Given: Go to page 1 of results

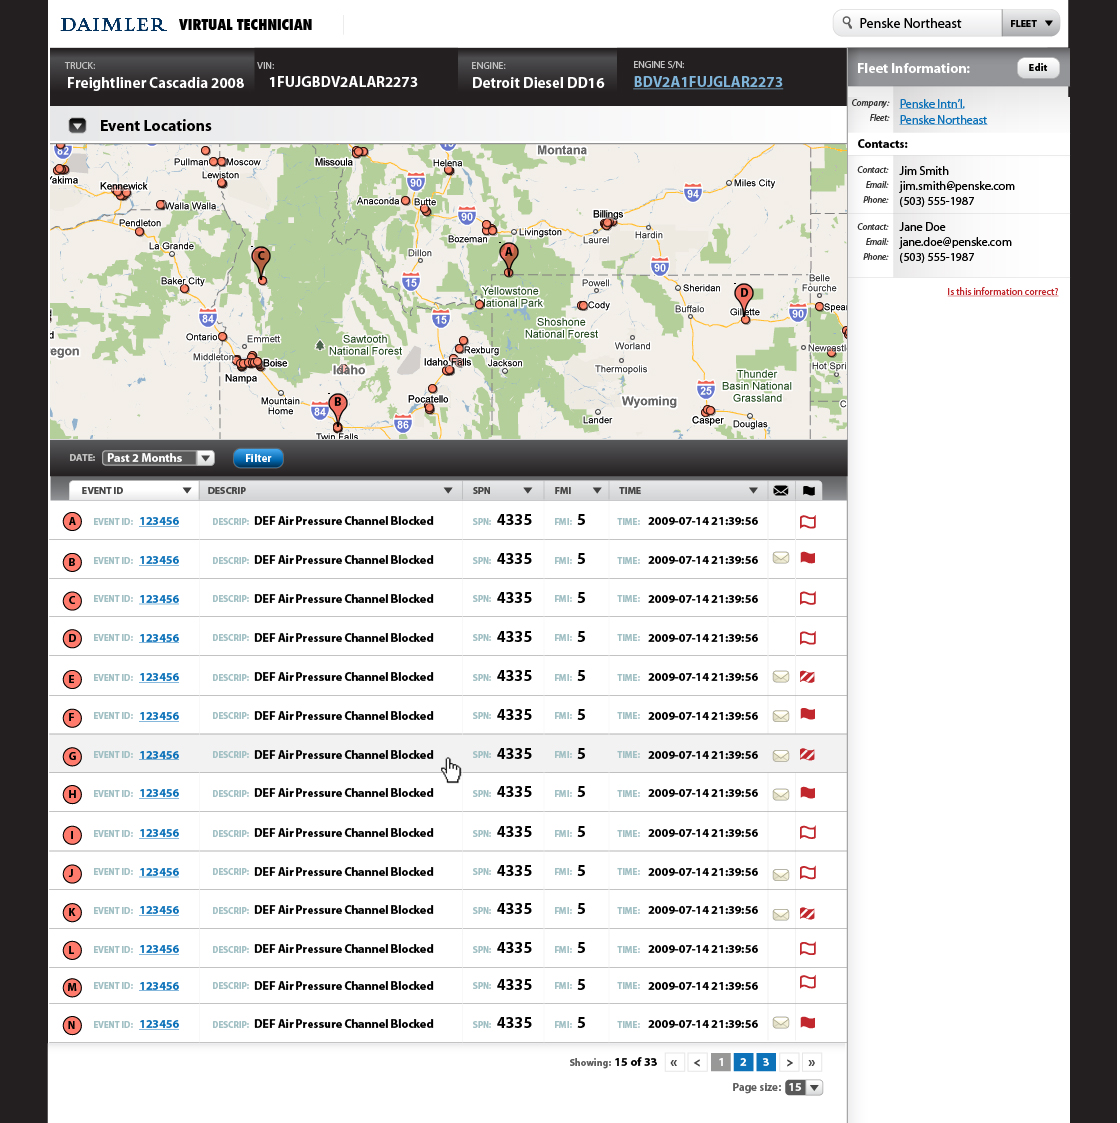Looking at the screenshot, I should click(720, 1062).
